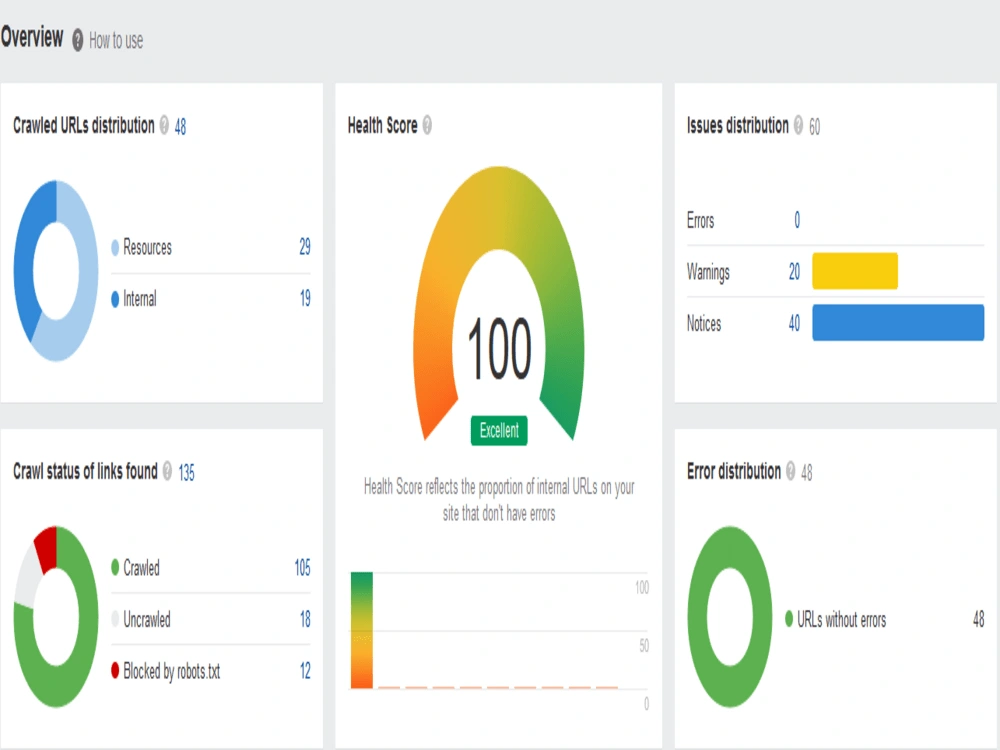The width and height of the screenshot is (1000, 750).
Task: Click help icon beside Error distribution
Action: pos(791,471)
